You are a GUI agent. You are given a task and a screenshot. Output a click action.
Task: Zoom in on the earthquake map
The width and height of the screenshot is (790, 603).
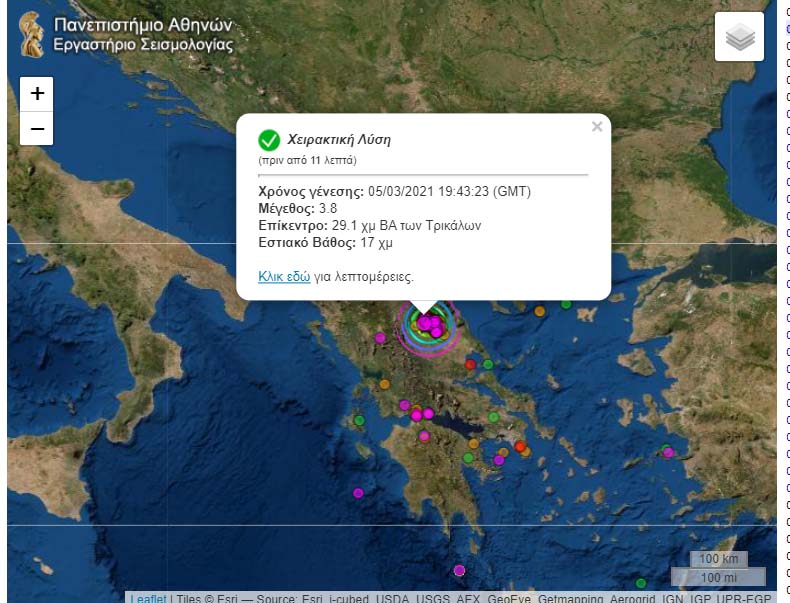(x=37, y=94)
